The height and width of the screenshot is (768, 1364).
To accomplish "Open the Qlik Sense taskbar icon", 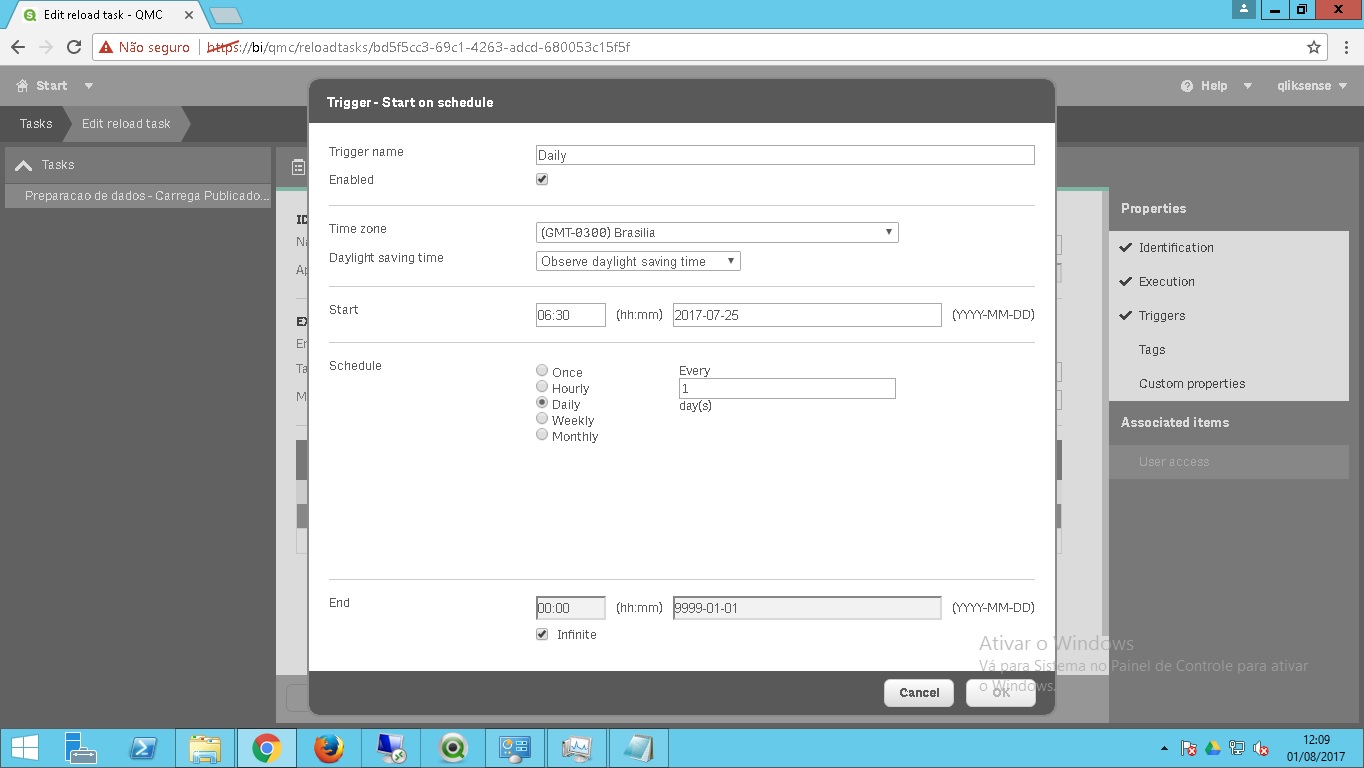I will [x=454, y=748].
